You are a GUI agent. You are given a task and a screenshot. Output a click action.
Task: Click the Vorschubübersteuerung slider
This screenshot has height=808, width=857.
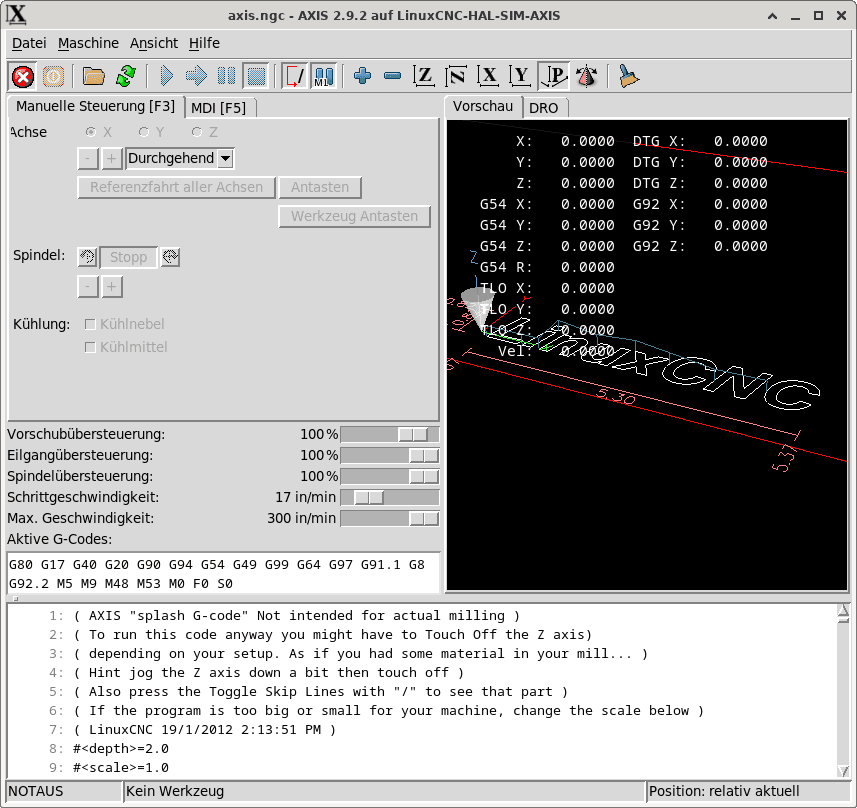[x=390, y=435]
